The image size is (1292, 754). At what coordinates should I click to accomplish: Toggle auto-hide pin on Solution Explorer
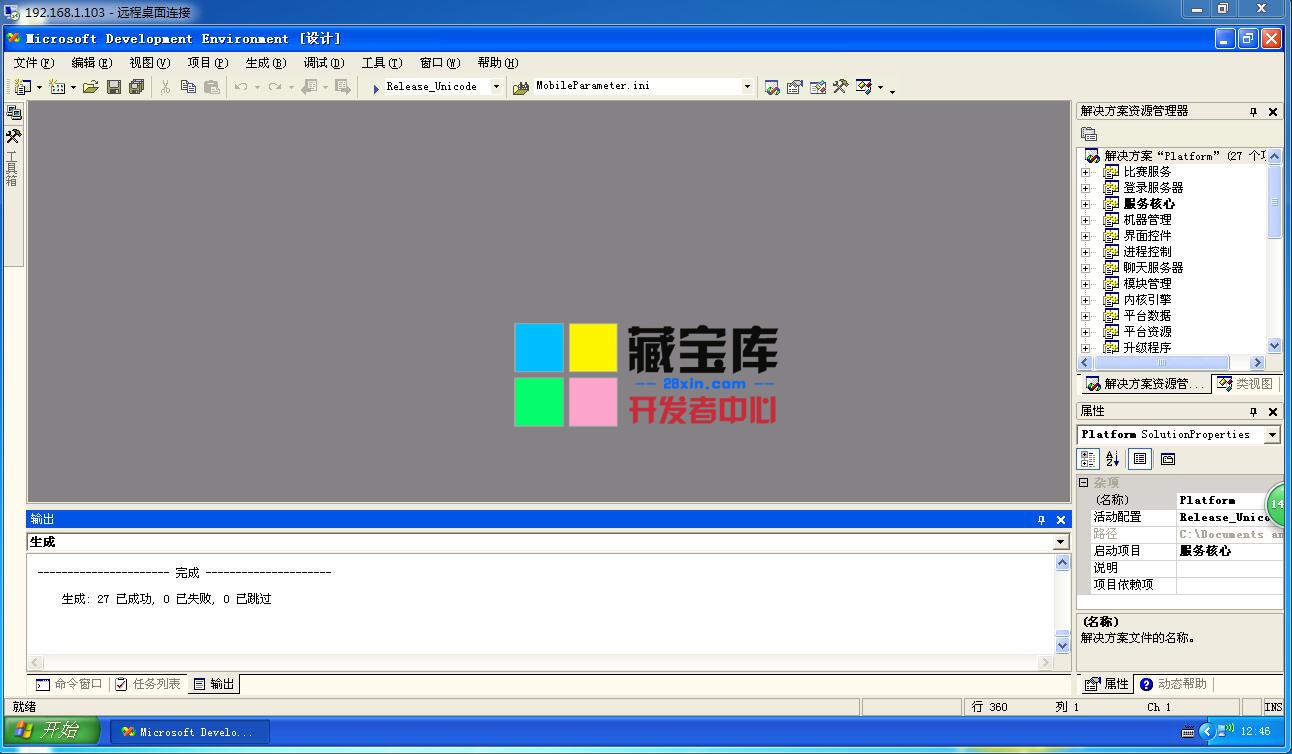pos(1253,112)
